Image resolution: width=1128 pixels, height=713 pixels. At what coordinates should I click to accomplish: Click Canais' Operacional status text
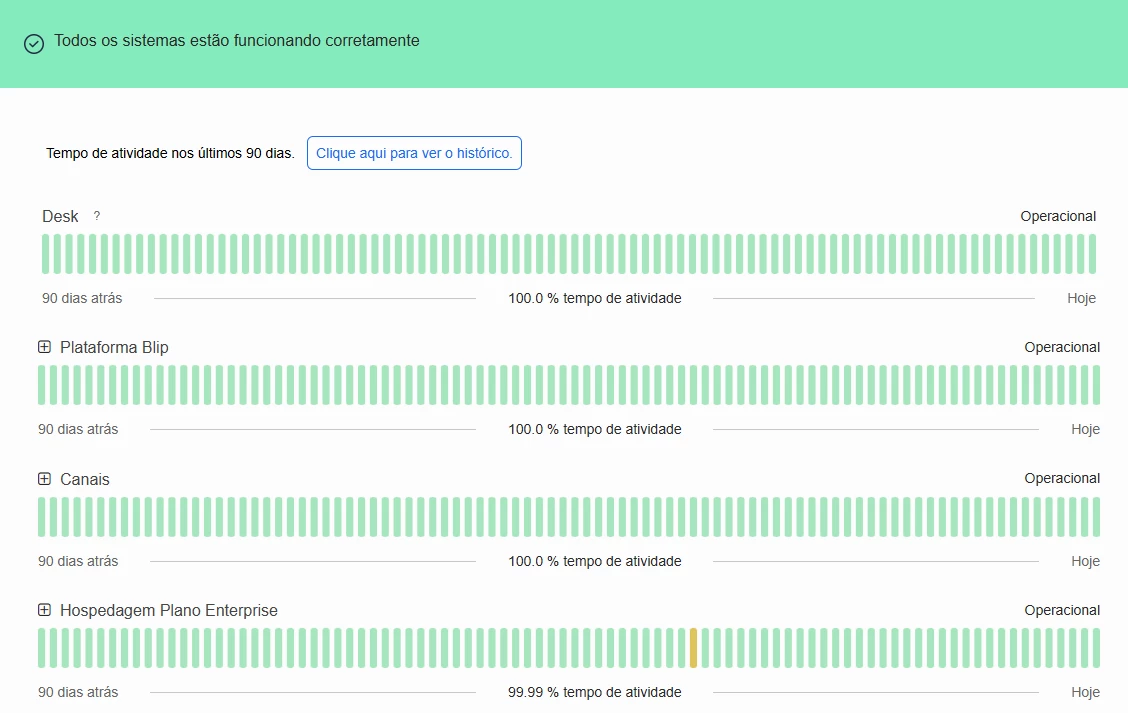[1062, 478]
